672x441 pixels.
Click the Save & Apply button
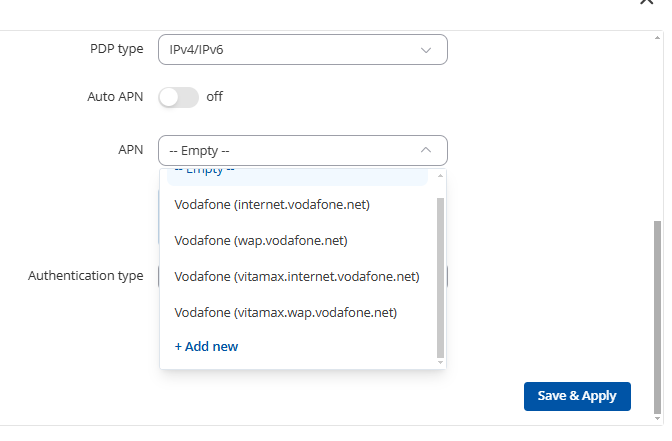point(577,396)
